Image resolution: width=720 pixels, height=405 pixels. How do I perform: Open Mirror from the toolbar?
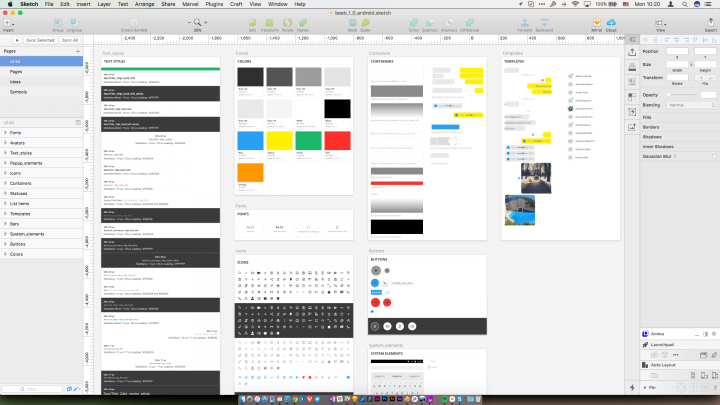[596, 22]
